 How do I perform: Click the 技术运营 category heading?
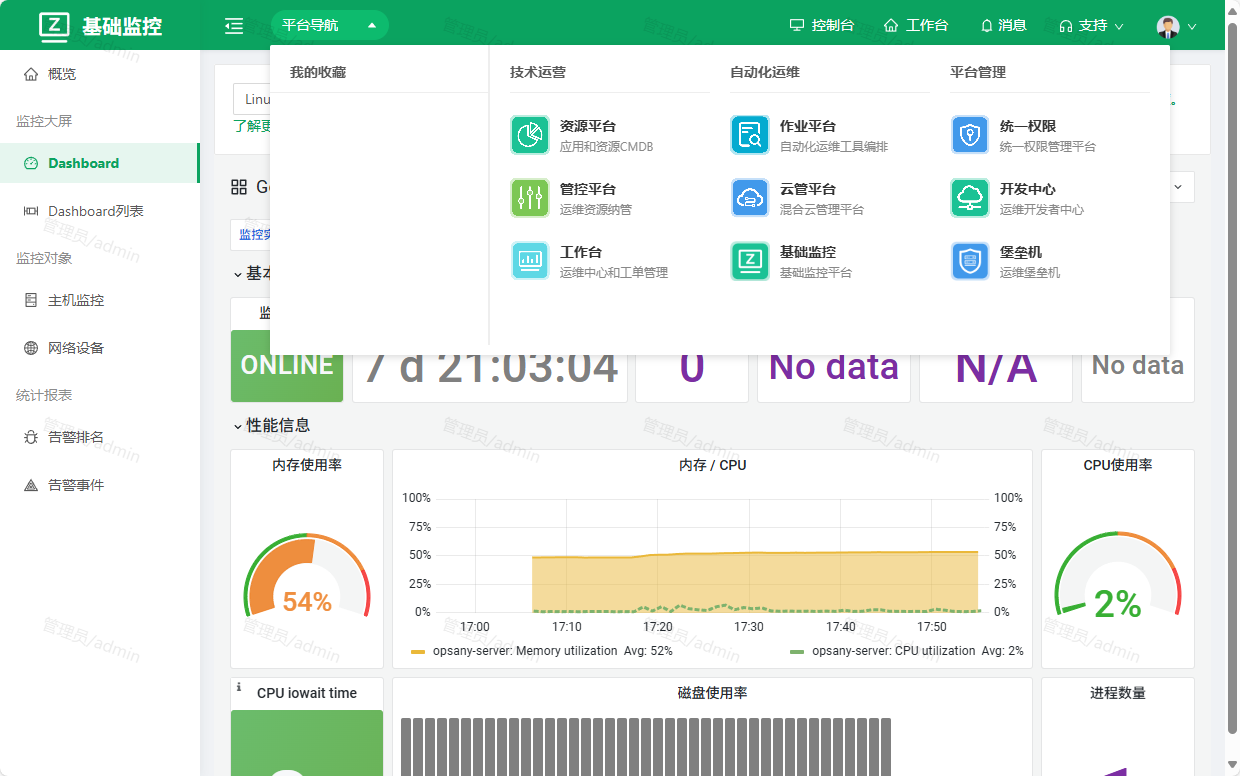538,72
